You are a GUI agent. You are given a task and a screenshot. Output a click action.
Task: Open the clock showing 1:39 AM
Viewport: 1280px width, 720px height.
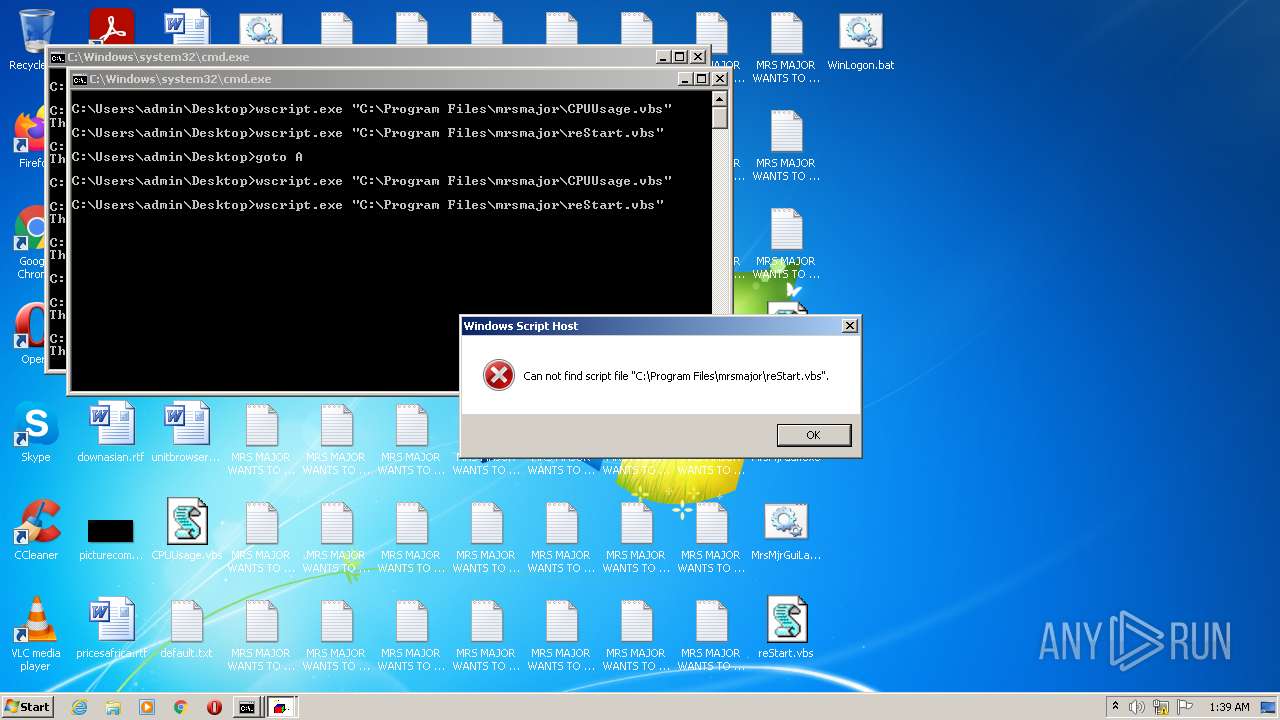tap(1229, 707)
